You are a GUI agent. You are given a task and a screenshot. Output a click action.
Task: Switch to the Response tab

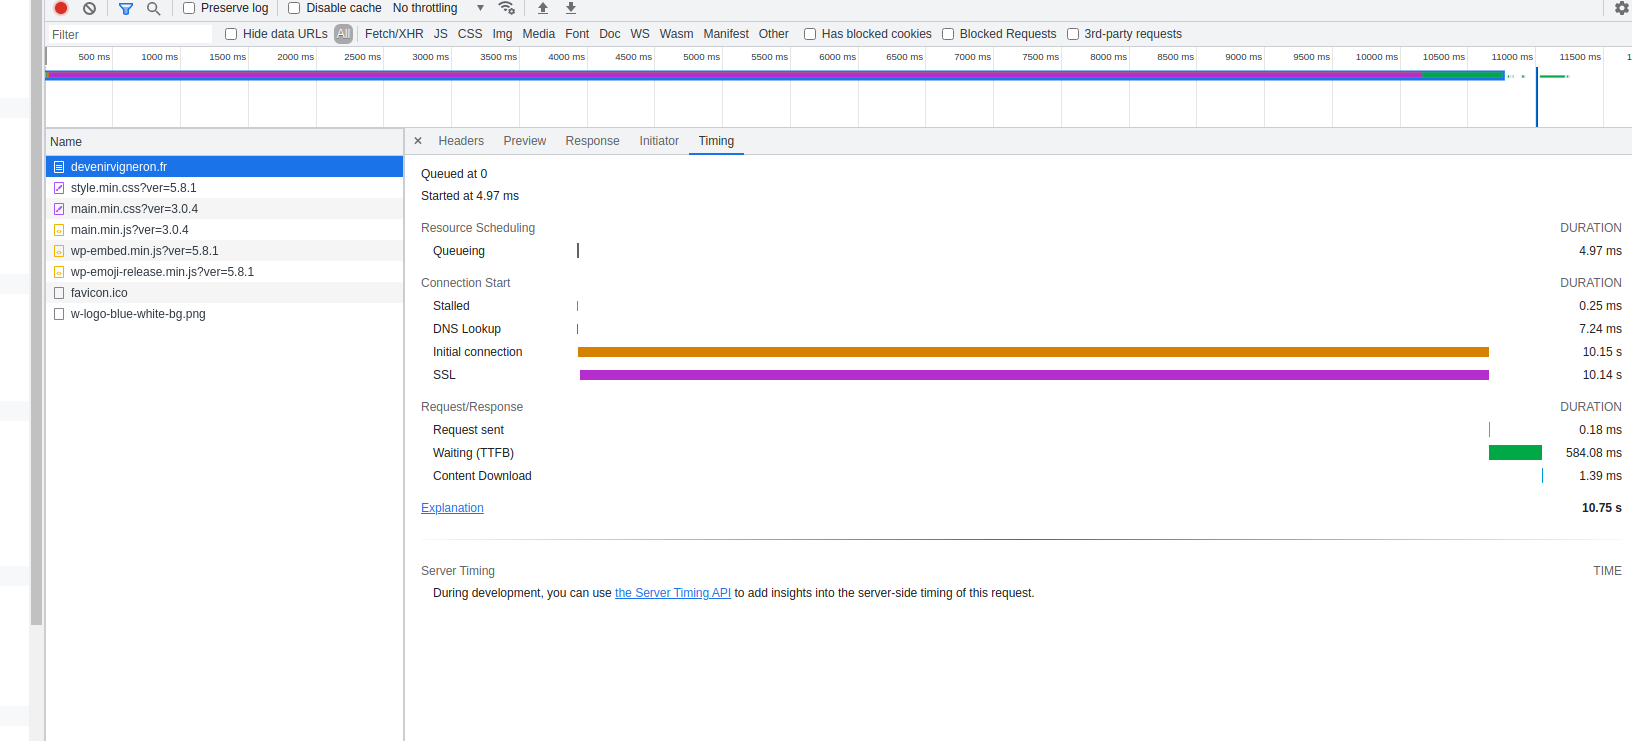coord(592,141)
